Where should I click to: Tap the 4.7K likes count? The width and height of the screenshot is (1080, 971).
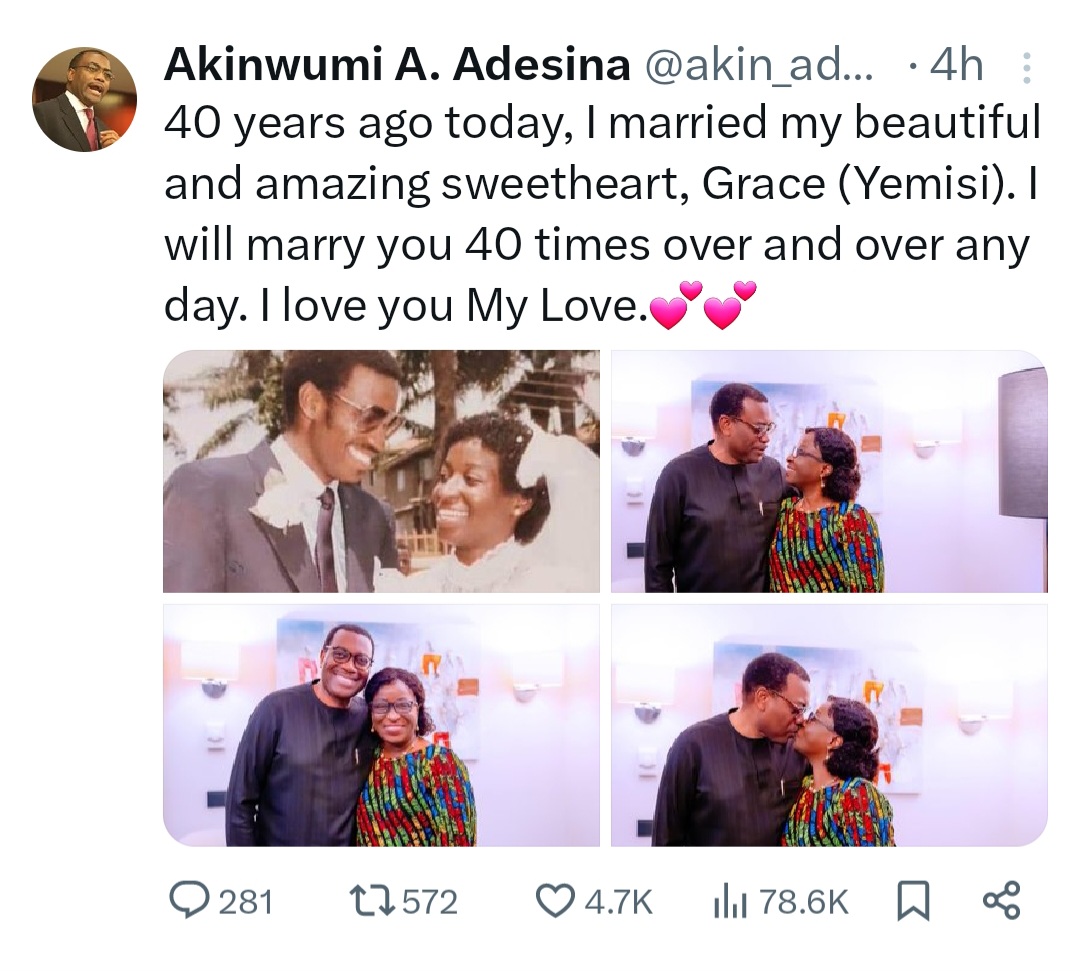[x=618, y=903]
